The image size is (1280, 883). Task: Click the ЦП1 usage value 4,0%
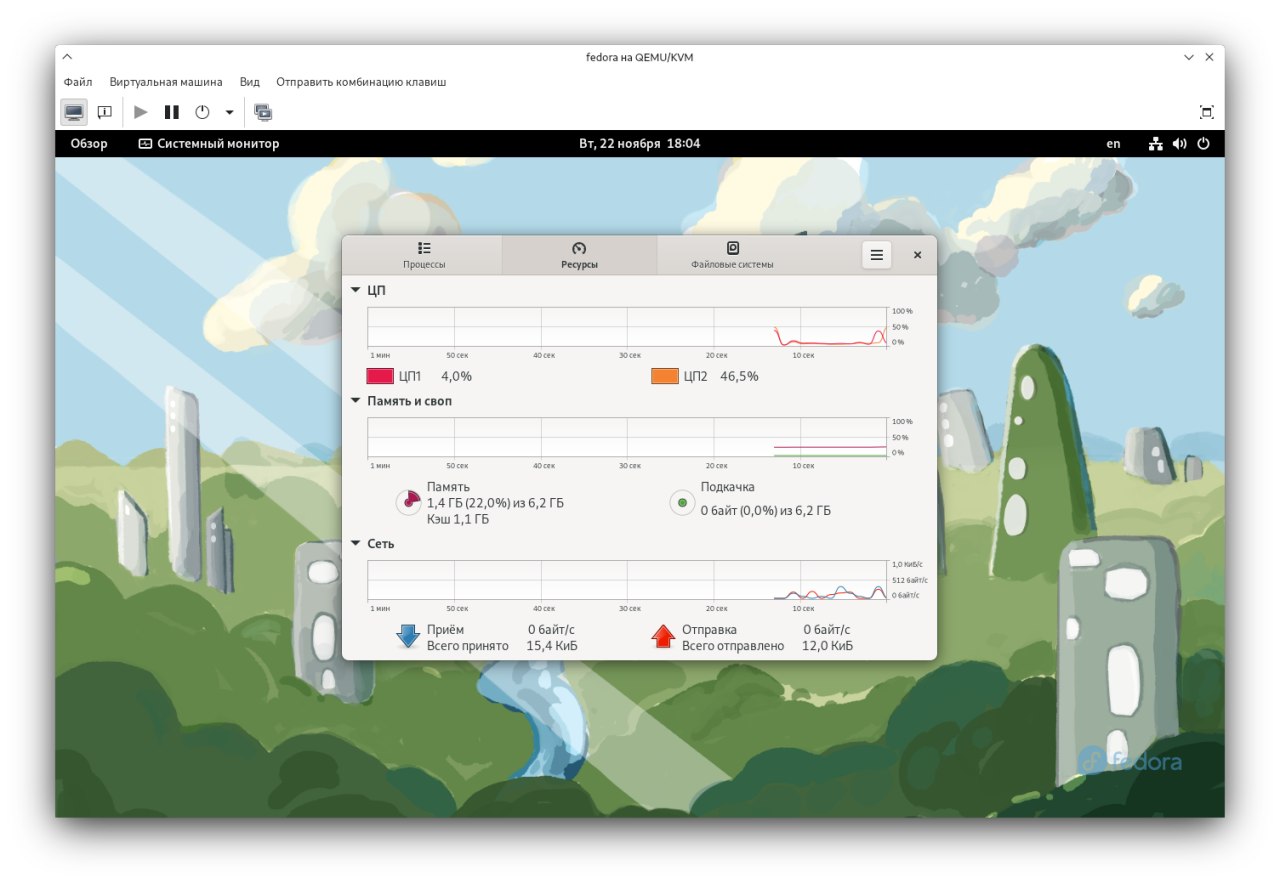click(456, 377)
